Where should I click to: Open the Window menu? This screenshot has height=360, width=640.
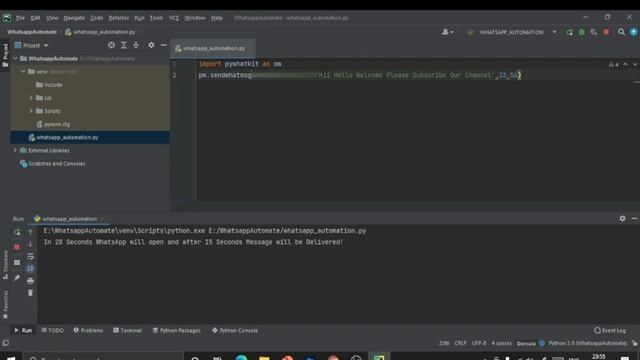195,18
